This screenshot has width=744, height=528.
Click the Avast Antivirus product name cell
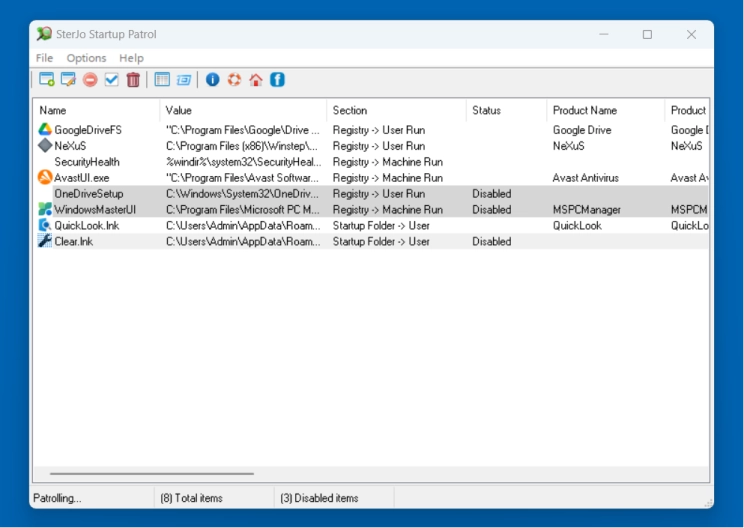[586, 178]
